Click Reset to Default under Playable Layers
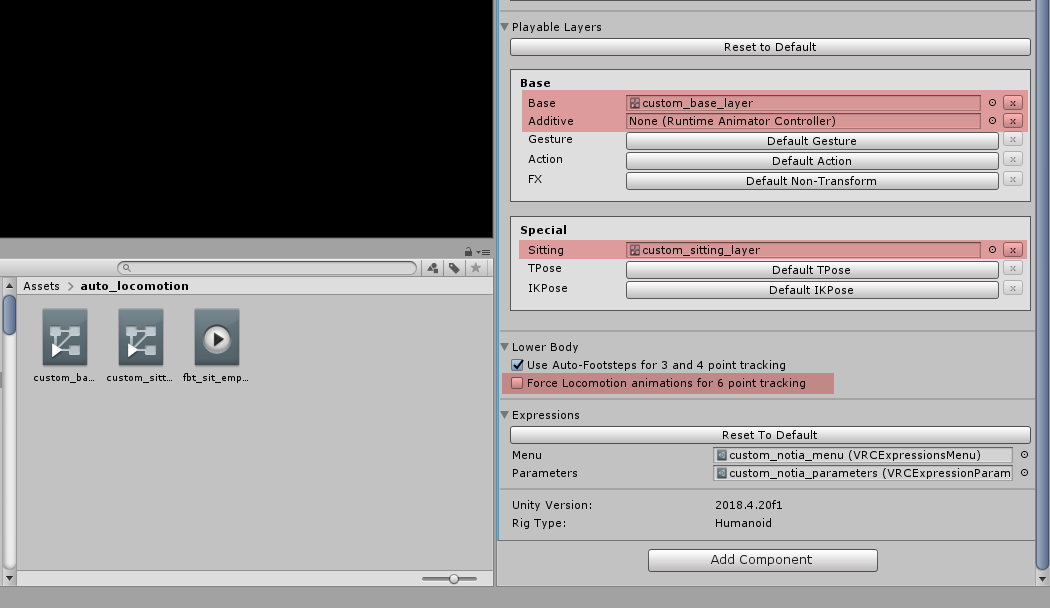 769,47
